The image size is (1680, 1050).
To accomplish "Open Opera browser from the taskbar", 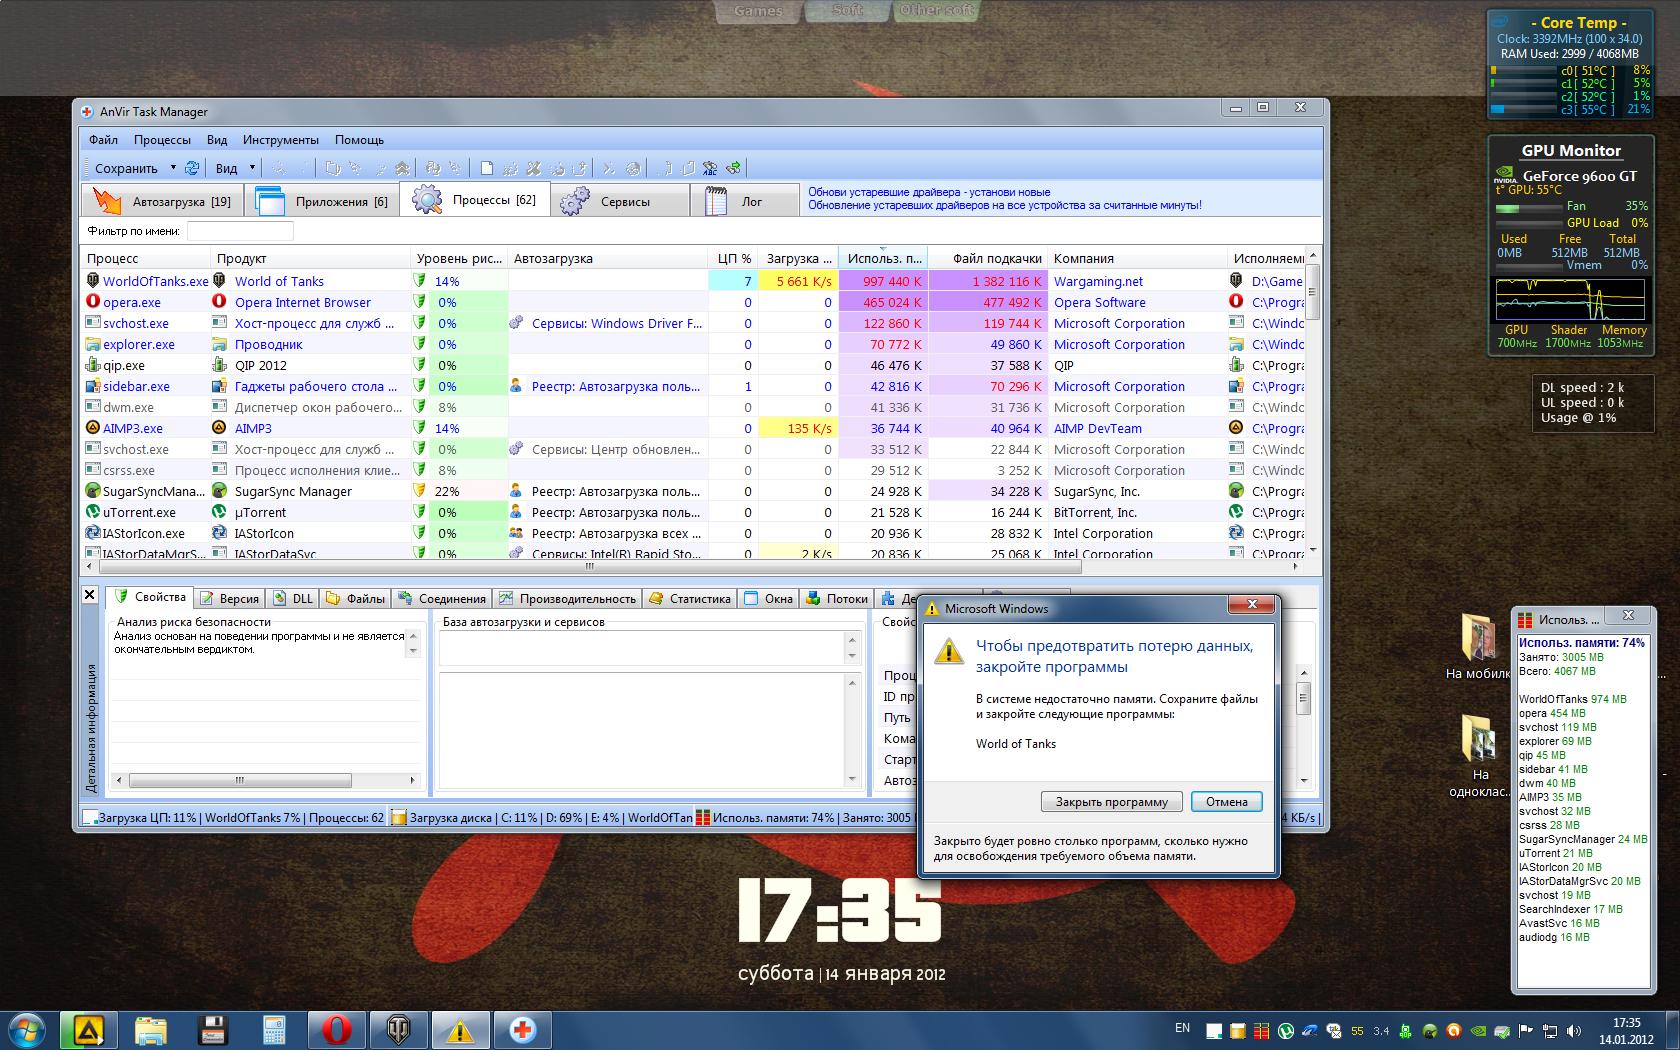I will click(x=337, y=1030).
